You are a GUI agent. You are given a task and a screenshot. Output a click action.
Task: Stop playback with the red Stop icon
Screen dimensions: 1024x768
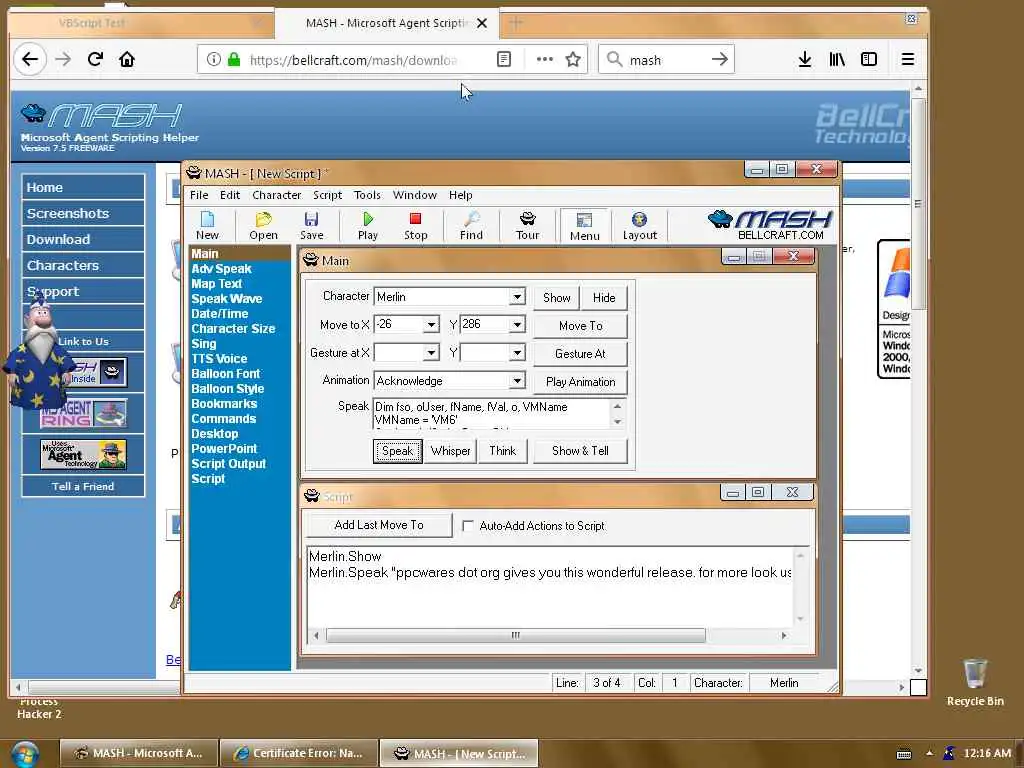tap(415, 225)
